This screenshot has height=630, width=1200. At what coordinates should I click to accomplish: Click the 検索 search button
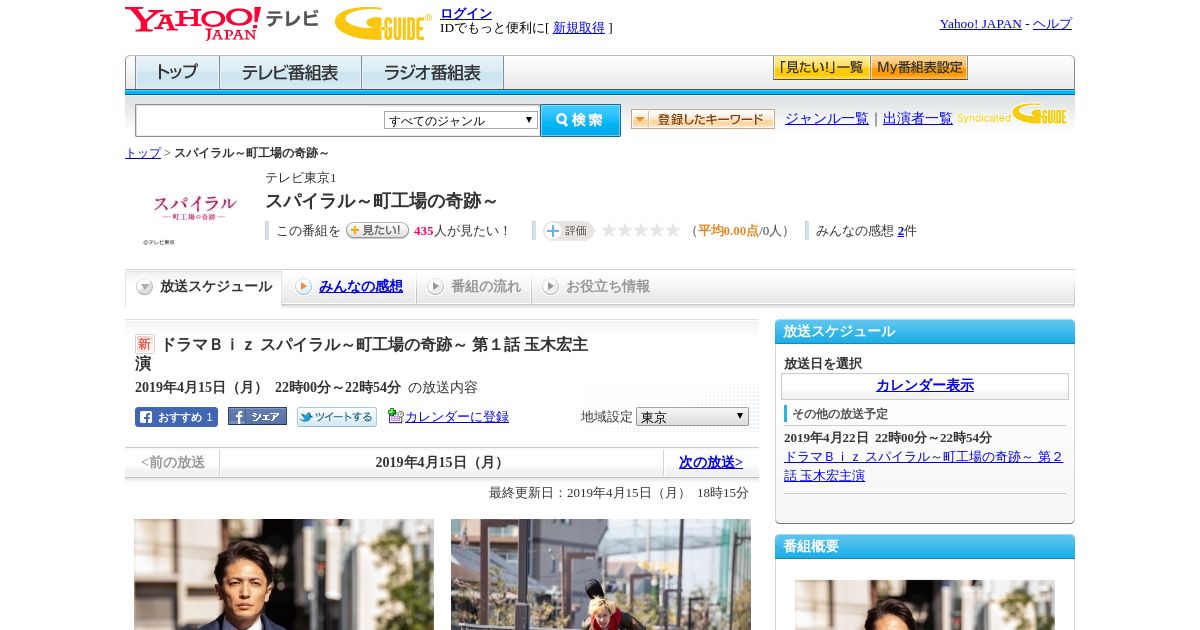pyautogui.click(x=580, y=120)
